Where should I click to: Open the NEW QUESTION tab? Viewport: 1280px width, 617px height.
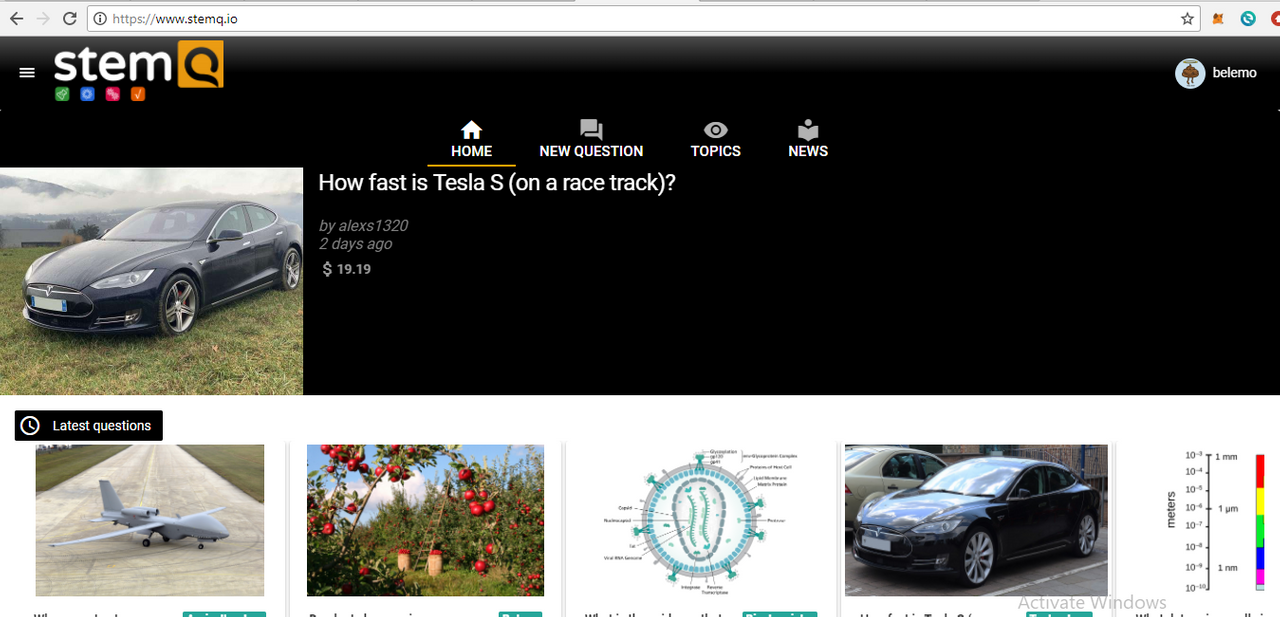click(x=591, y=140)
